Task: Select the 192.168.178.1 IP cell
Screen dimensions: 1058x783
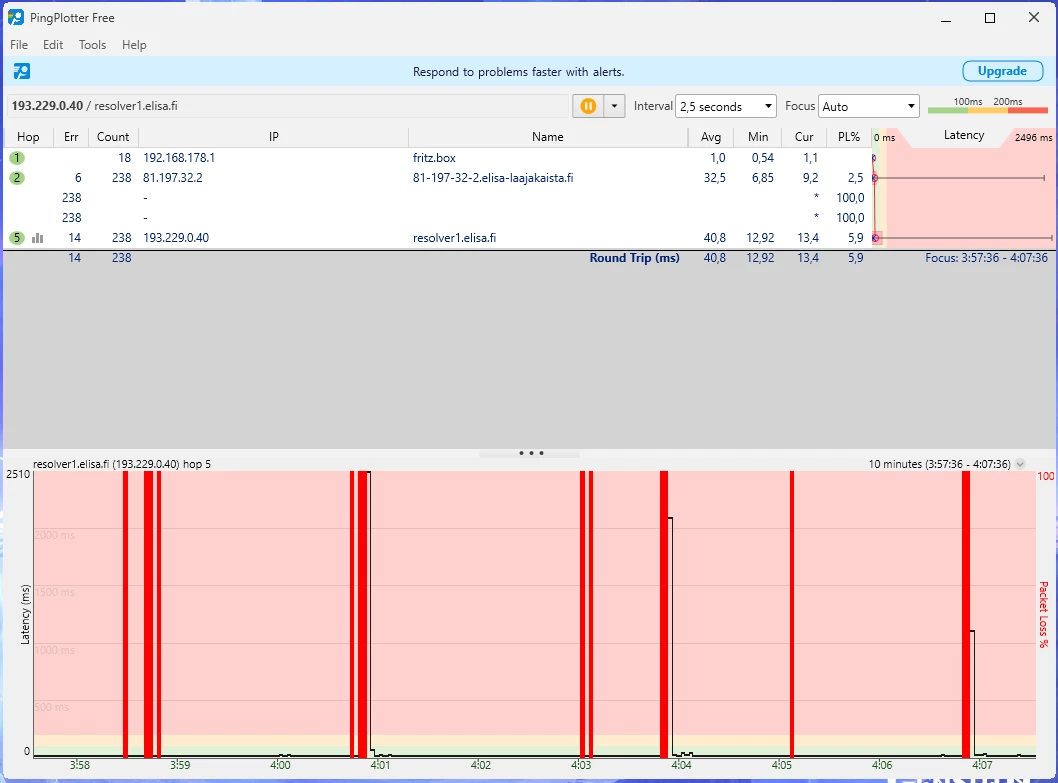Action: tap(179, 158)
